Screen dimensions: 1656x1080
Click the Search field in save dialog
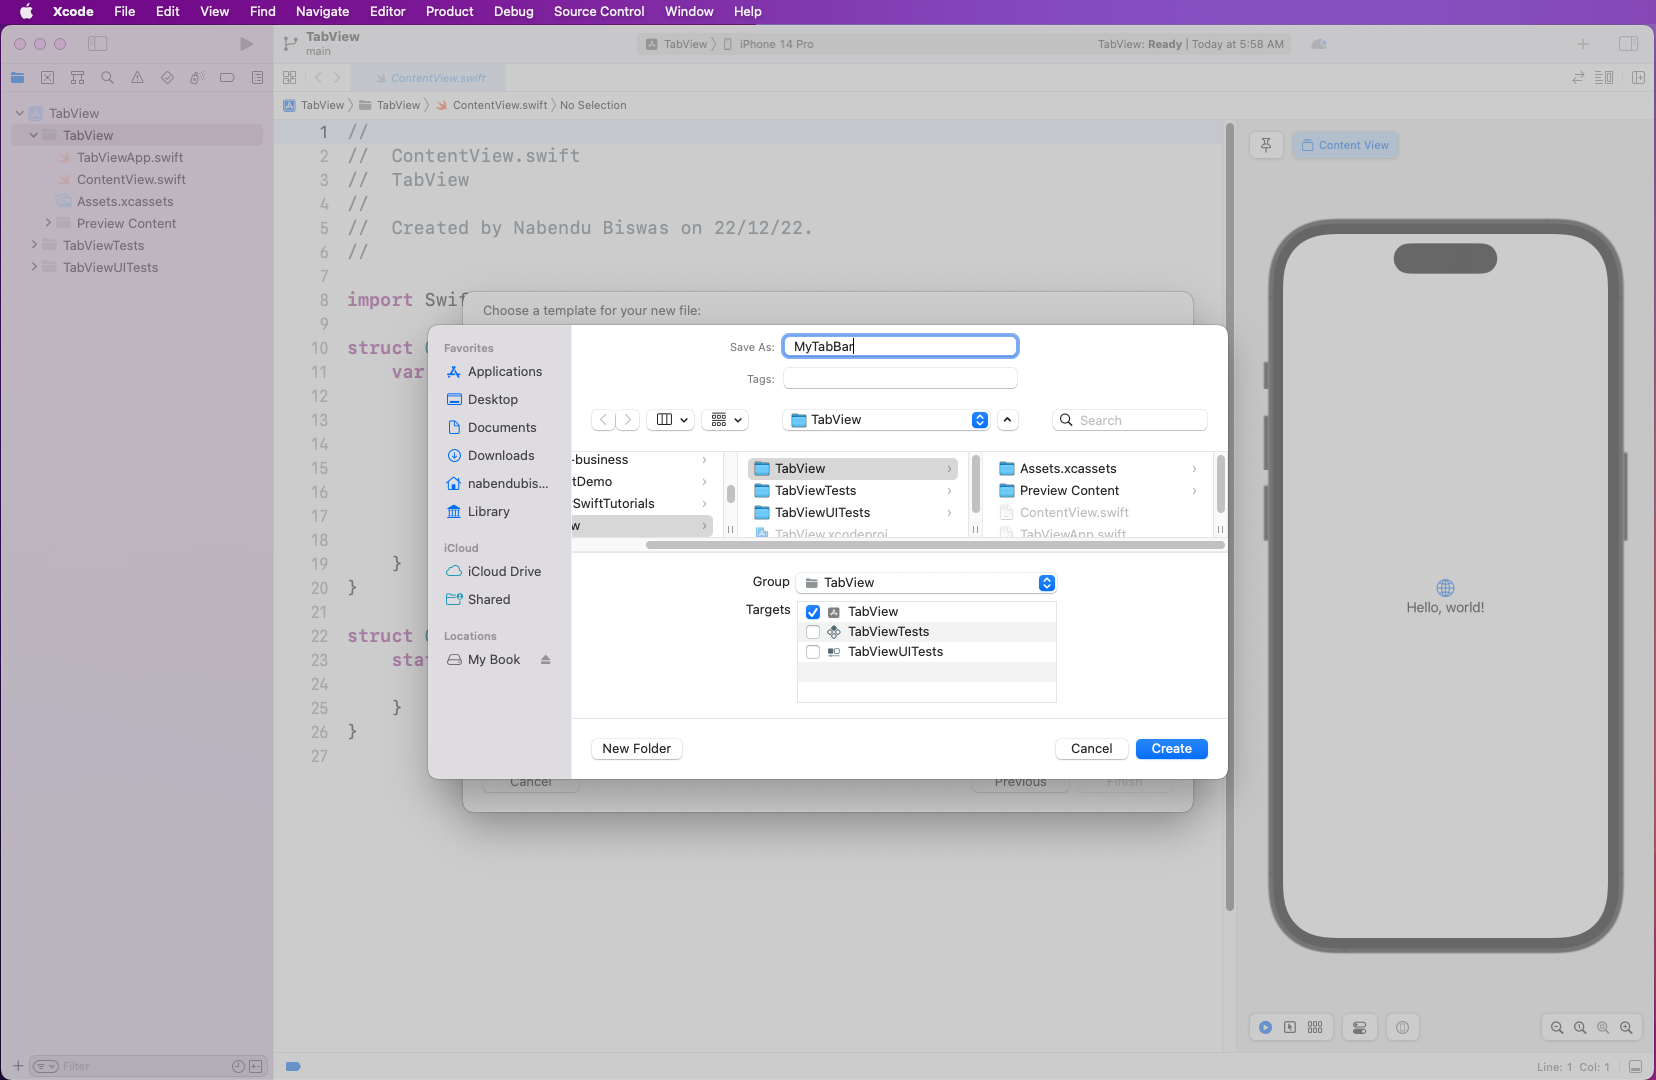pyautogui.click(x=1130, y=420)
